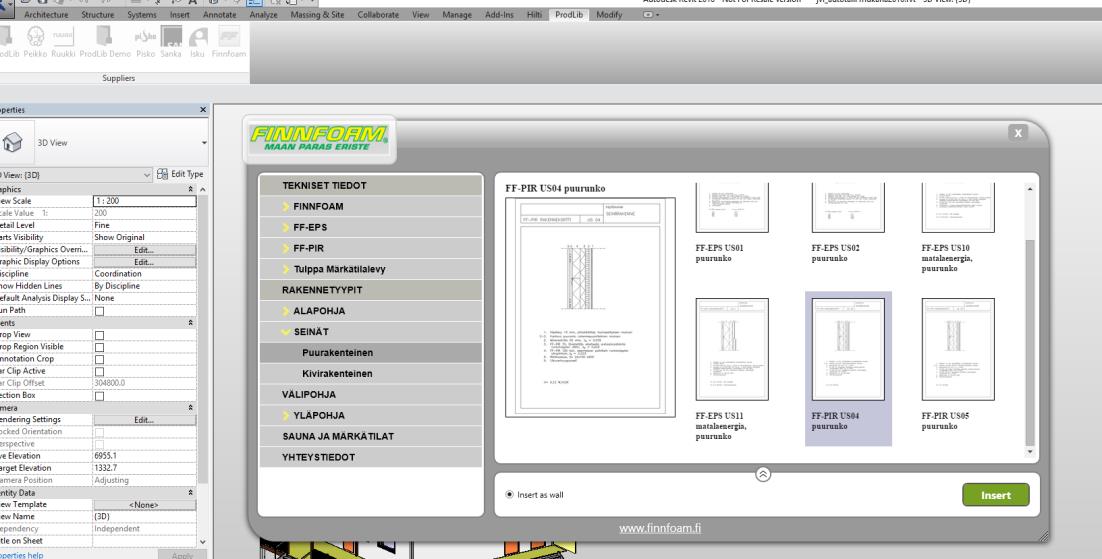Enable Far Clip Active checkbox

click(x=100, y=371)
